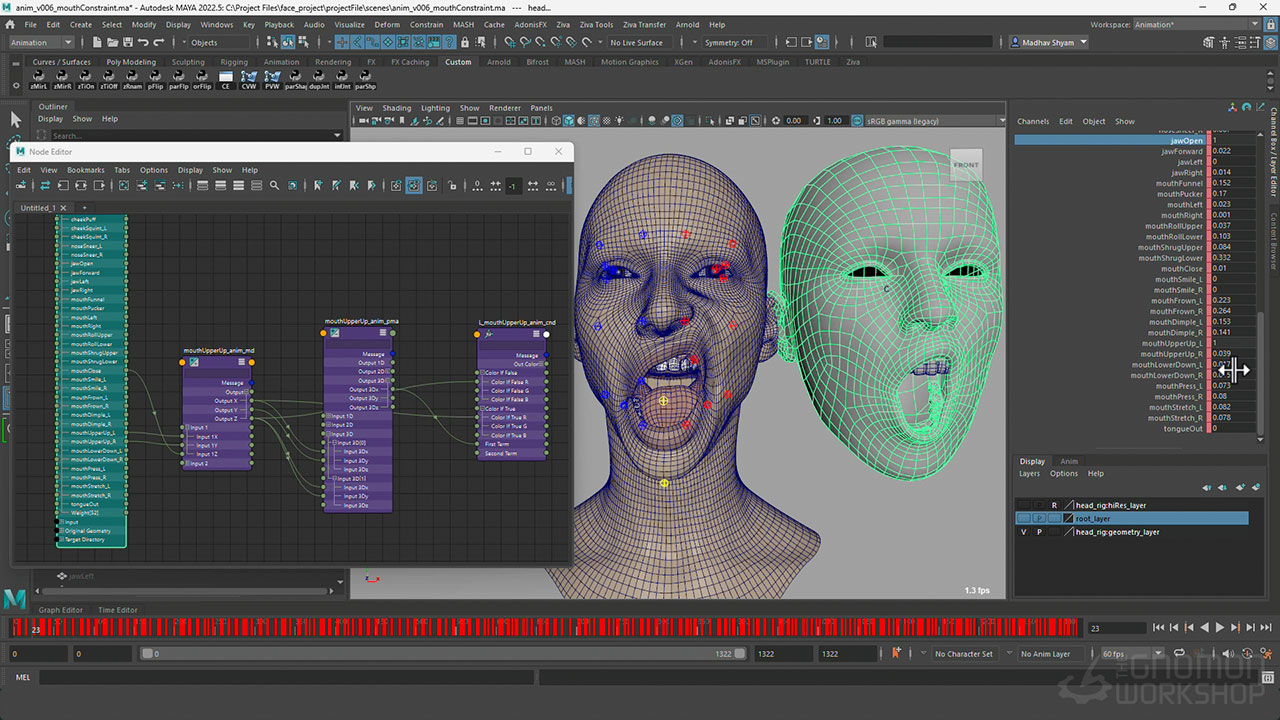Open the Animation menu set dropdown
The height and width of the screenshot is (720, 1280).
point(41,43)
